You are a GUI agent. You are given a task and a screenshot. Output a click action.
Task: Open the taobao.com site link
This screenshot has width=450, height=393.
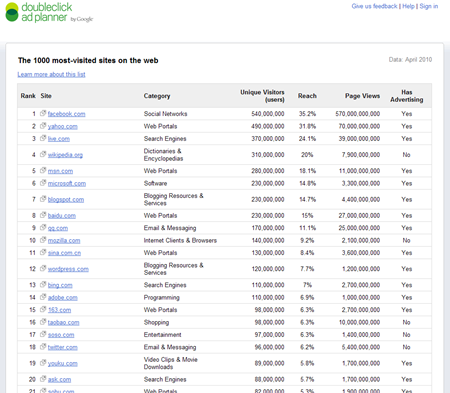(63, 323)
